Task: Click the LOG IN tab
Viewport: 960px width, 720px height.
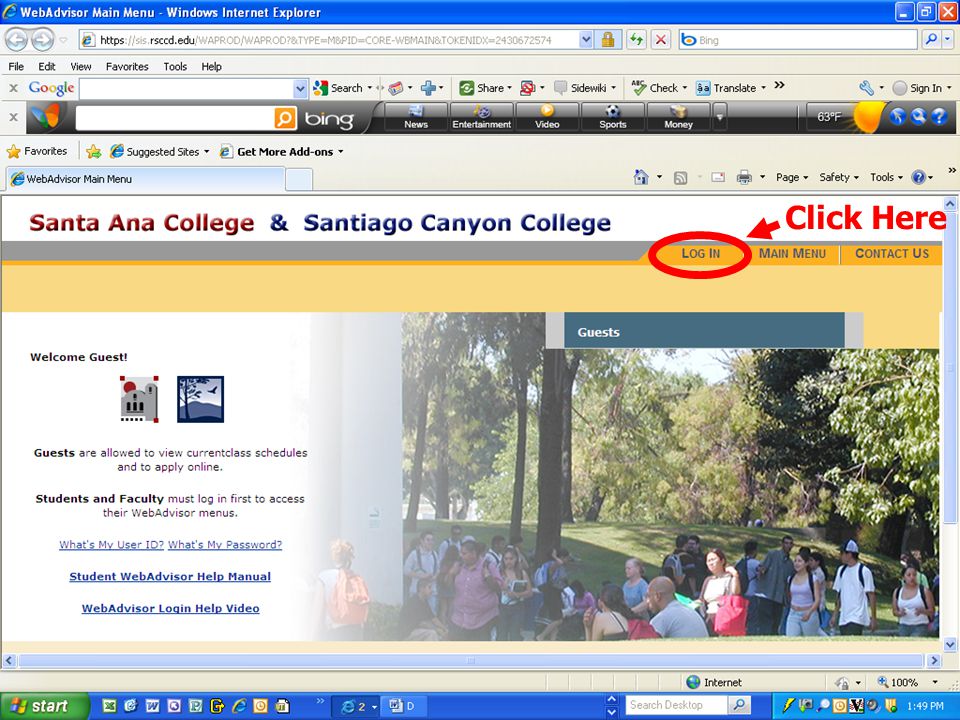Action: click(x=700, y=253)
